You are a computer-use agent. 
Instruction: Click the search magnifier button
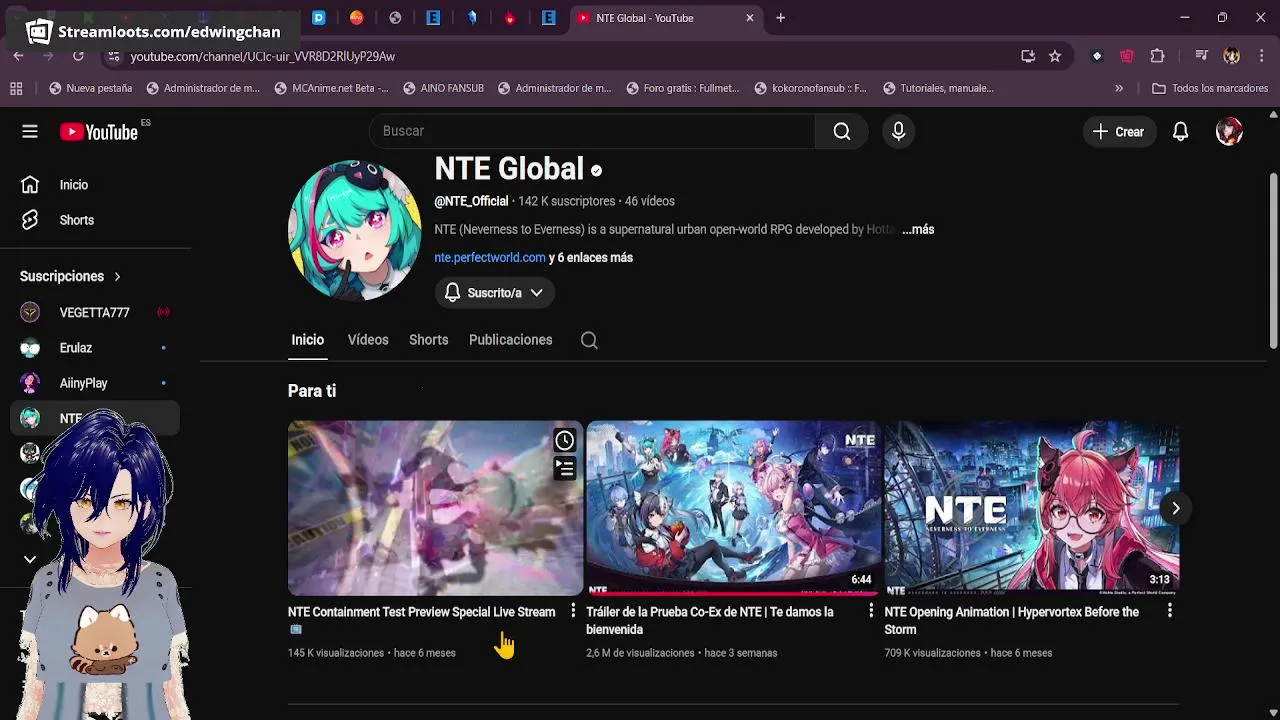(842, 131)
